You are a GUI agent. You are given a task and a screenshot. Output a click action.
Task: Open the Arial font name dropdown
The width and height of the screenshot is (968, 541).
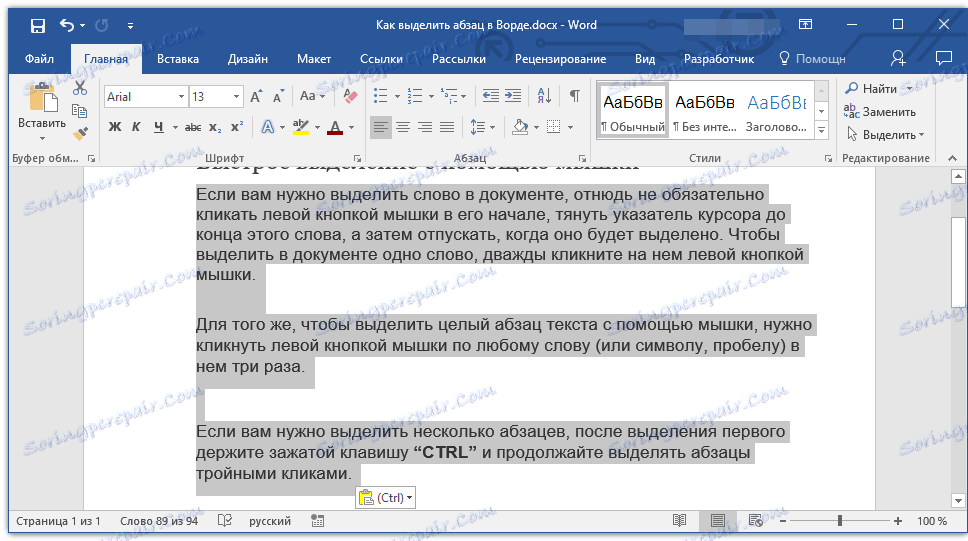(181, 97)
